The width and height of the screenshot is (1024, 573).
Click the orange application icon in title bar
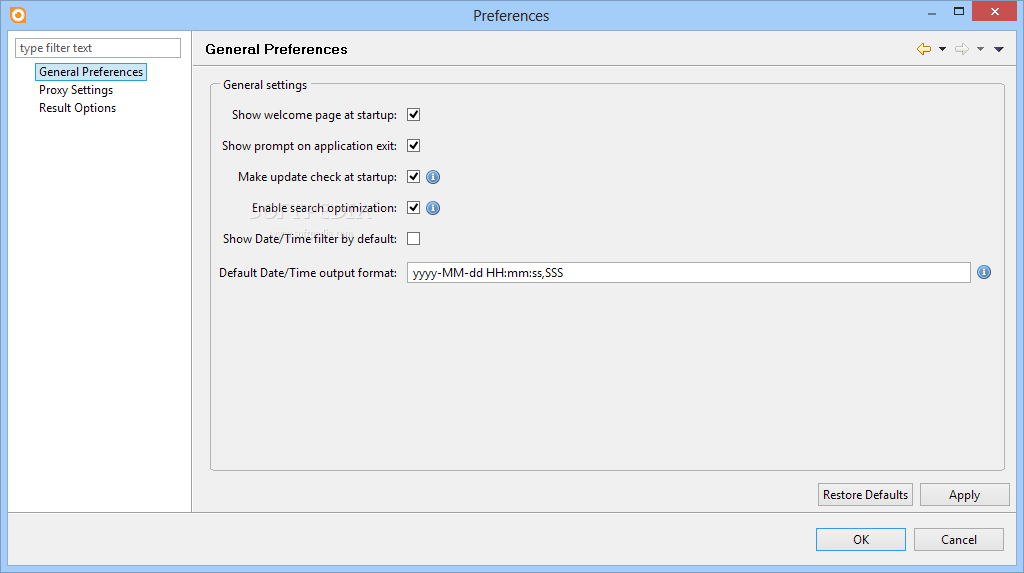(x=18, y=14)
